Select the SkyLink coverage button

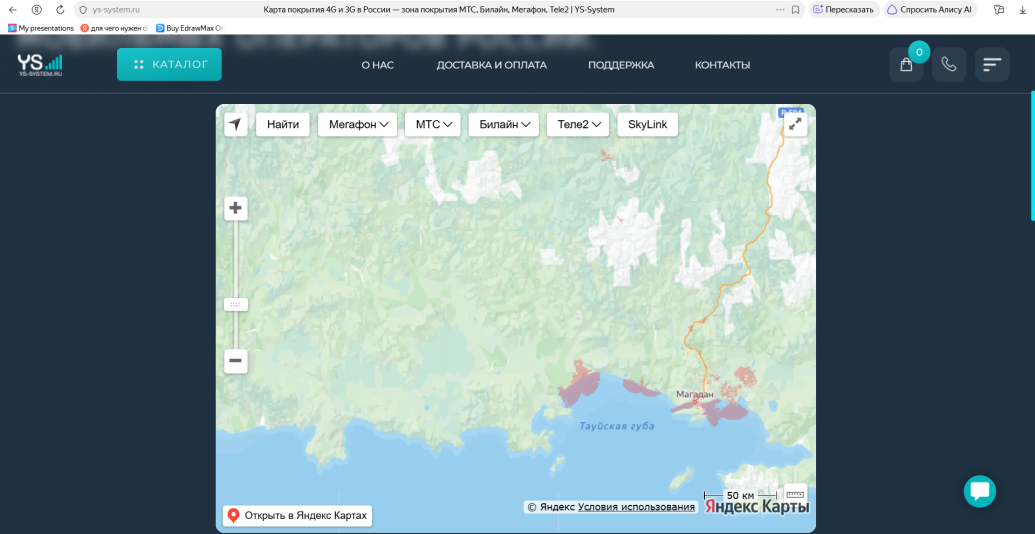pos(648,124)
